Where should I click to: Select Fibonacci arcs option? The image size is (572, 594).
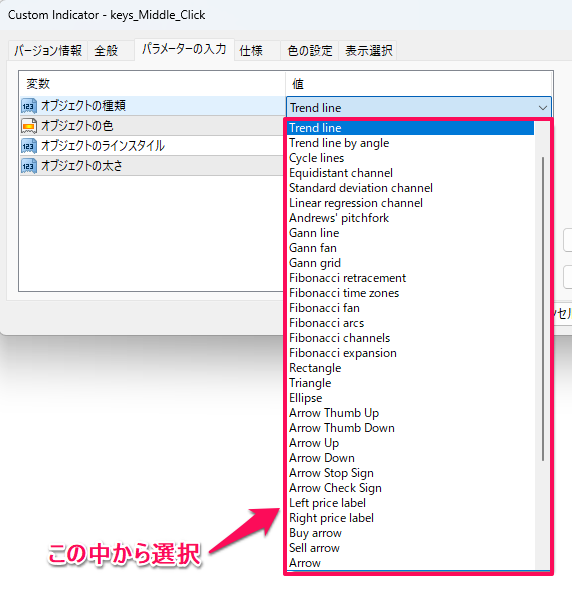pos(410,323)
